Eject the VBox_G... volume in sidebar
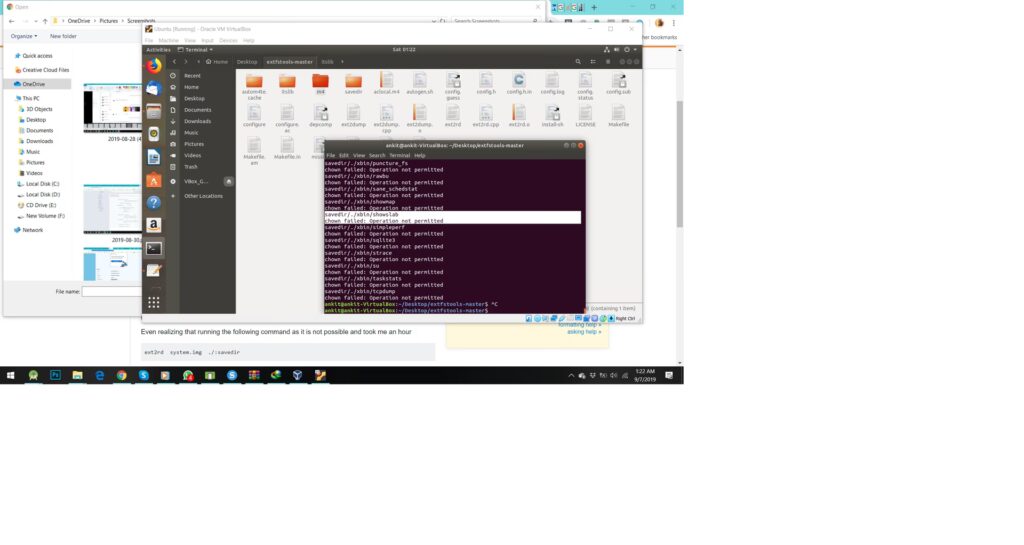Viewport: 1024px width, 545px height. pos(228,181)
